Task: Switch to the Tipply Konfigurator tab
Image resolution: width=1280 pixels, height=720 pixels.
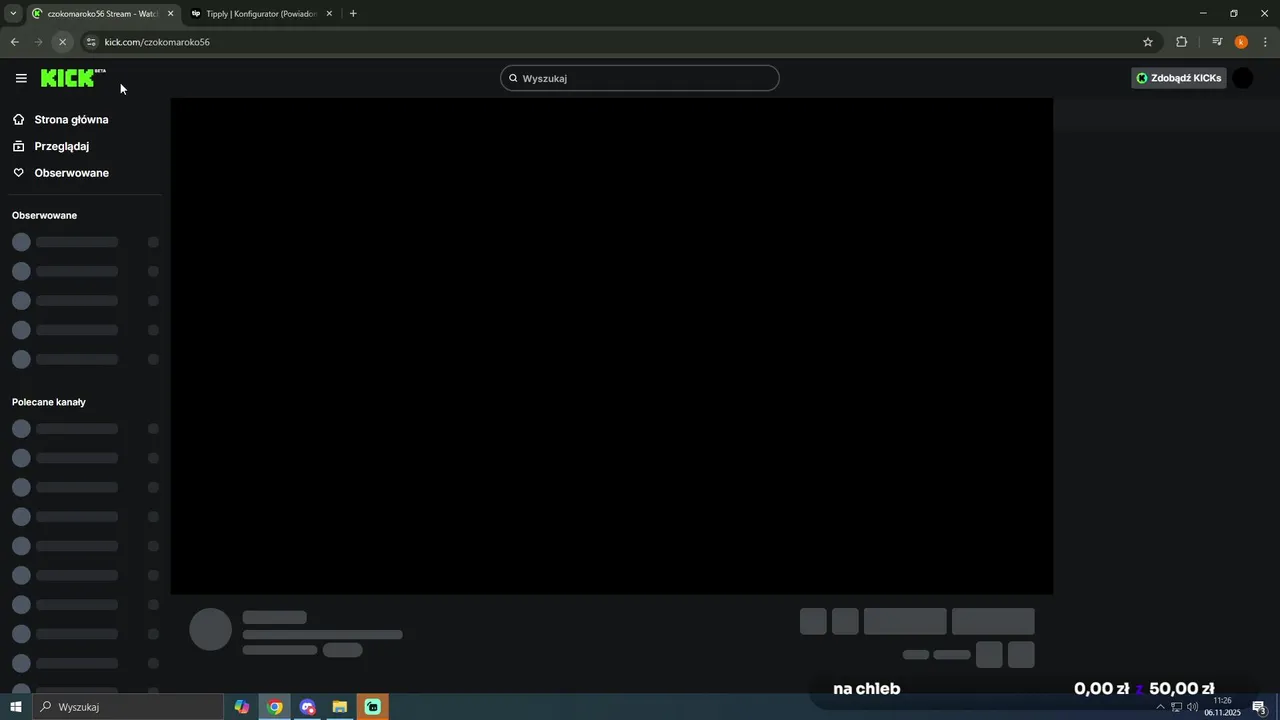Action: point(260,14)
